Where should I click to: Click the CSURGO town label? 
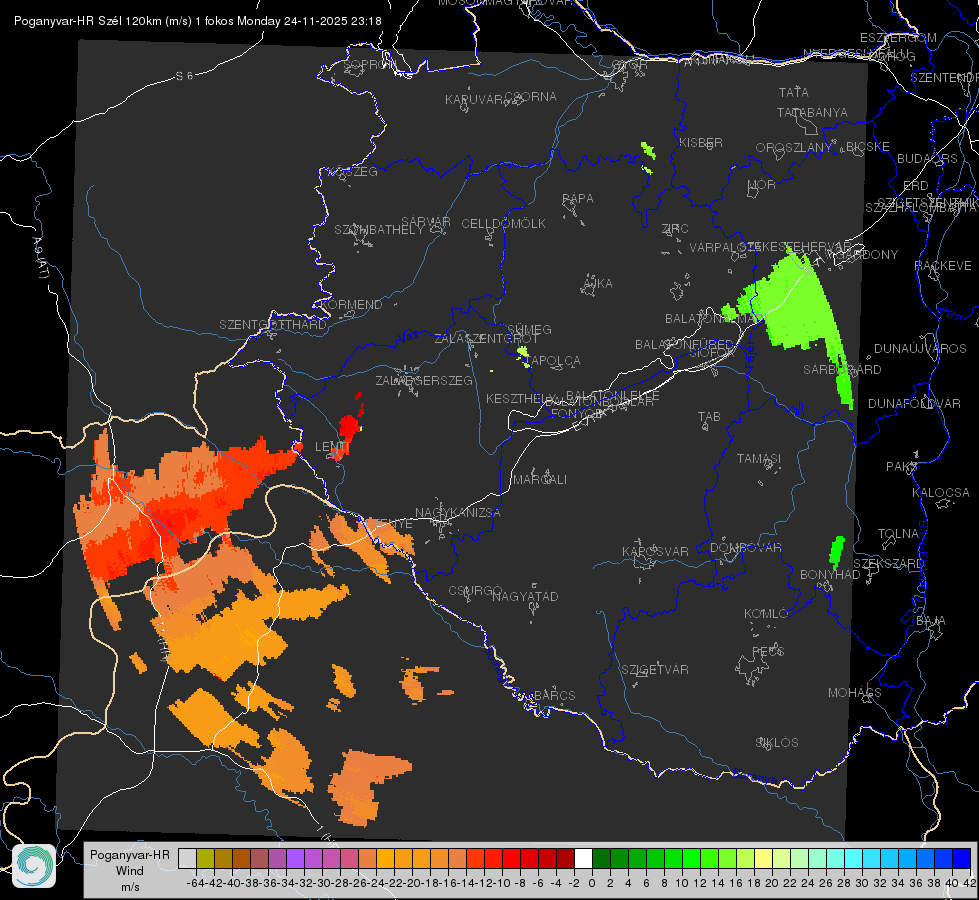tap(475, 591)
